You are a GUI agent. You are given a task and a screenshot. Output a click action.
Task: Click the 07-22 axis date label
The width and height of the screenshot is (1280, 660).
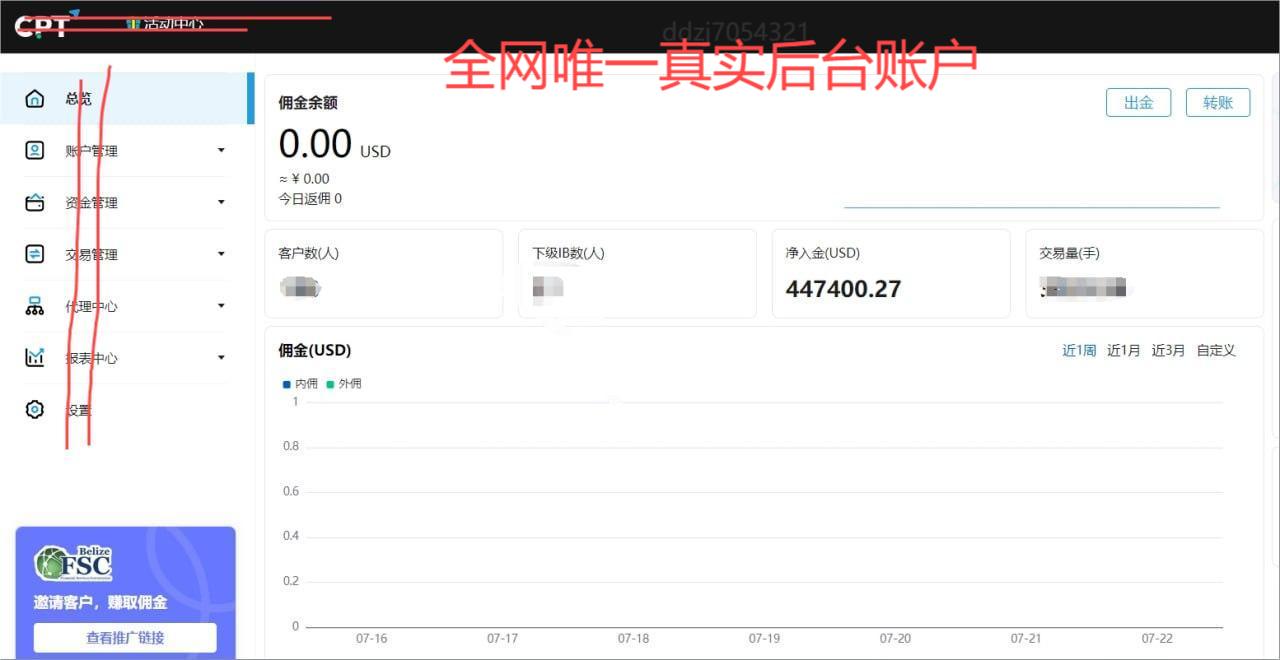point(1157,638)
